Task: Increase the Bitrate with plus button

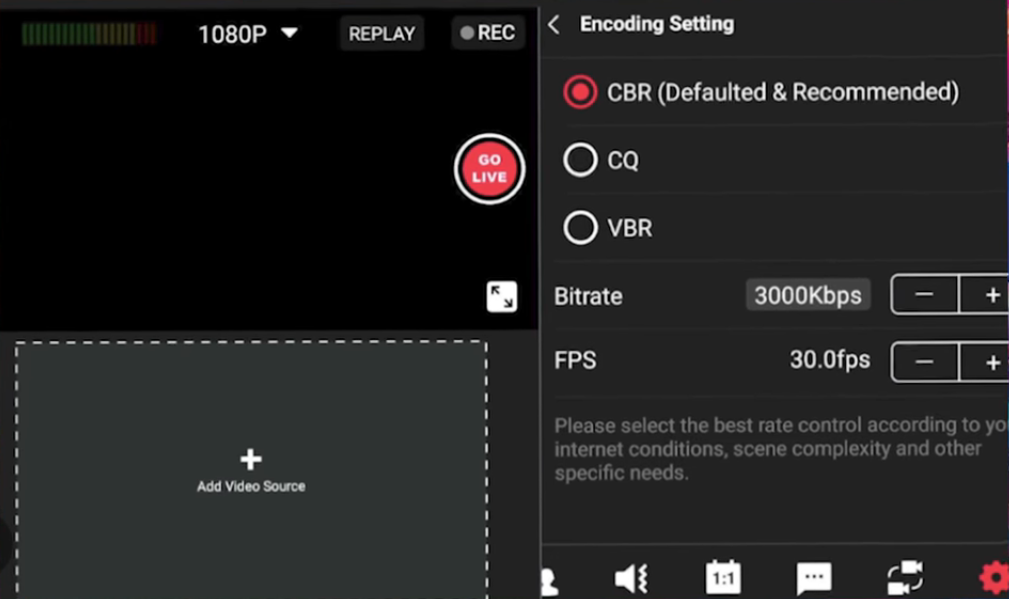Action: click(990, 295)
